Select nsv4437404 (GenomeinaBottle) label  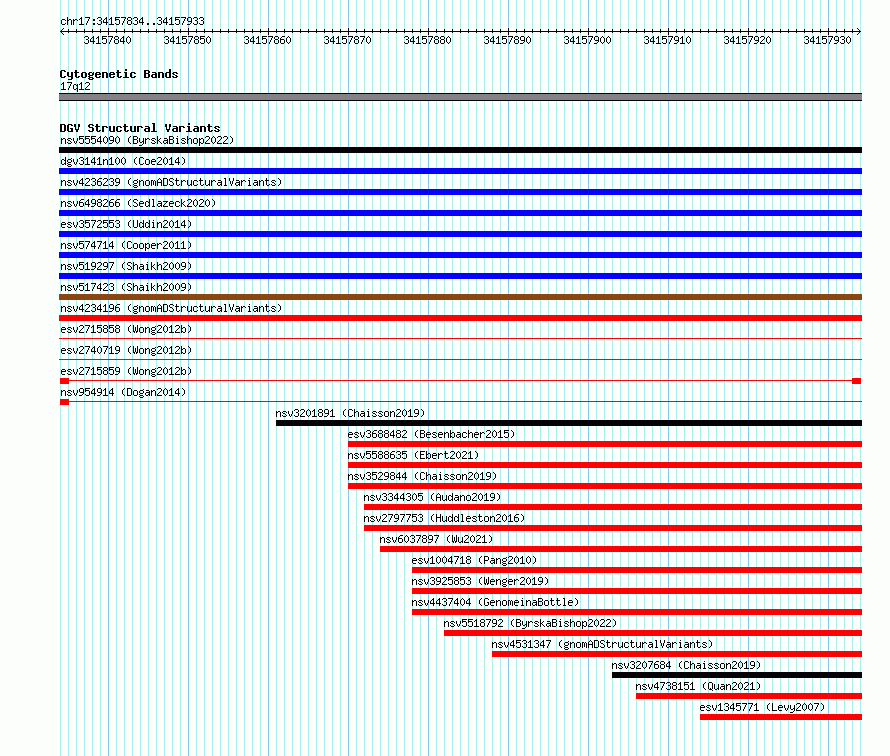pos(496,602)
